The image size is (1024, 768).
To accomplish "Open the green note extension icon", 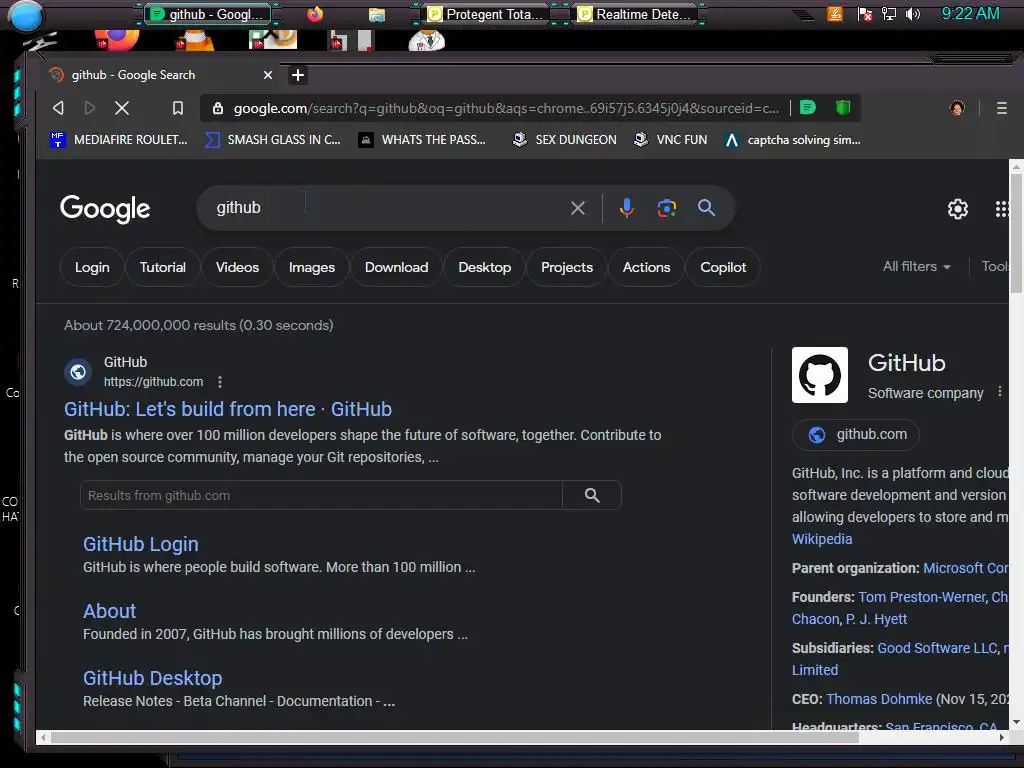I will pos(808,107).
